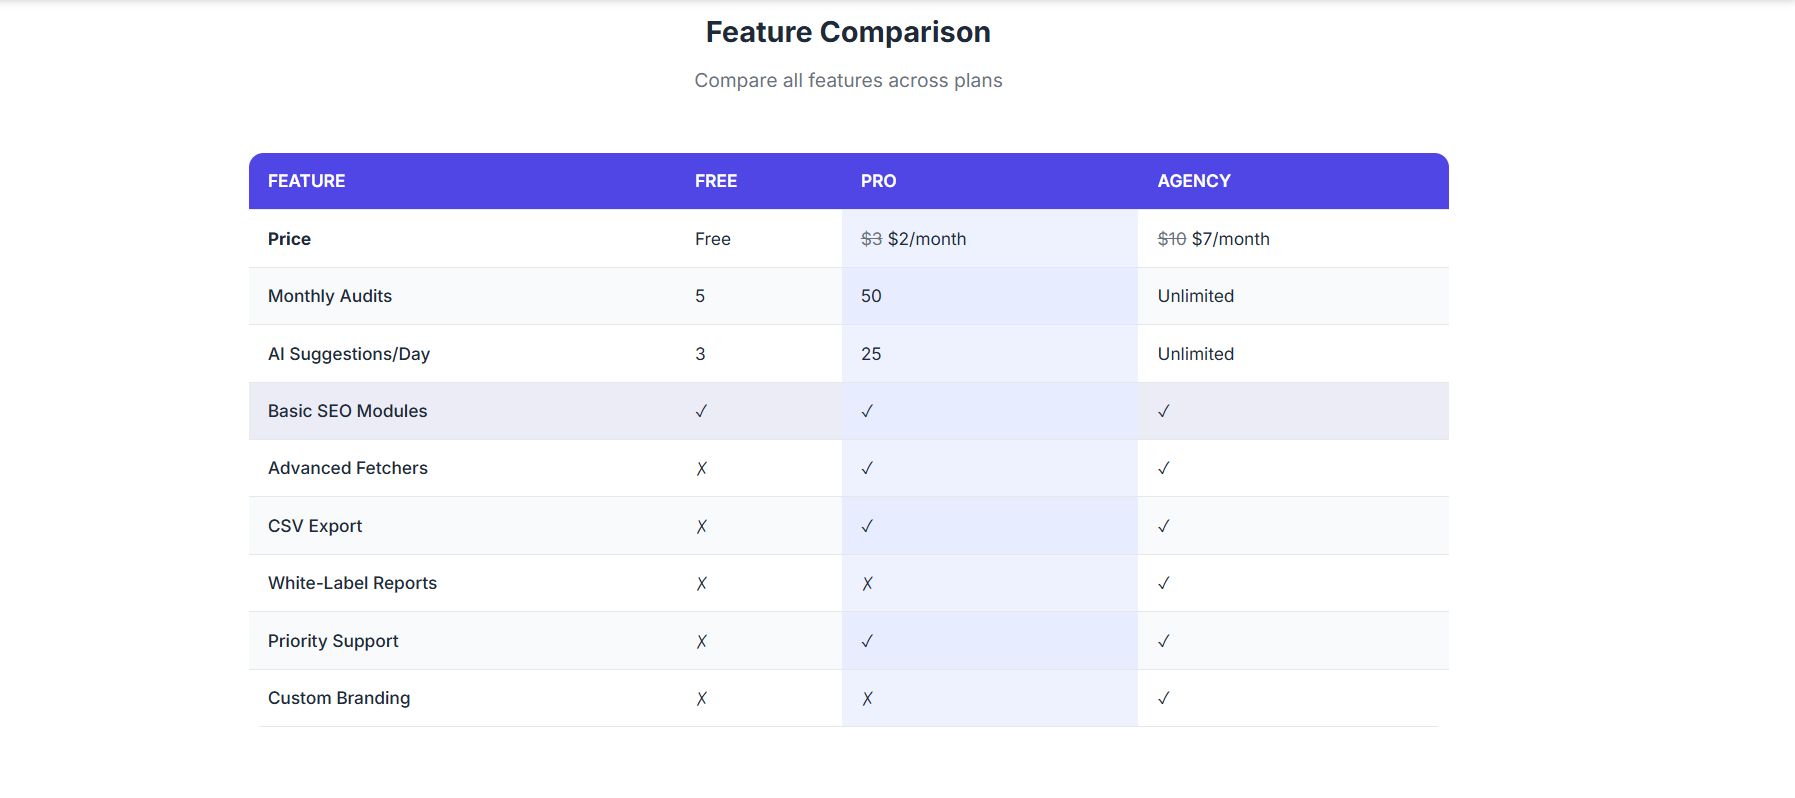The height and width of the screenshot is (798, 1795).
Task: Click the Feature Comparison heading
Action: (848, 32)
